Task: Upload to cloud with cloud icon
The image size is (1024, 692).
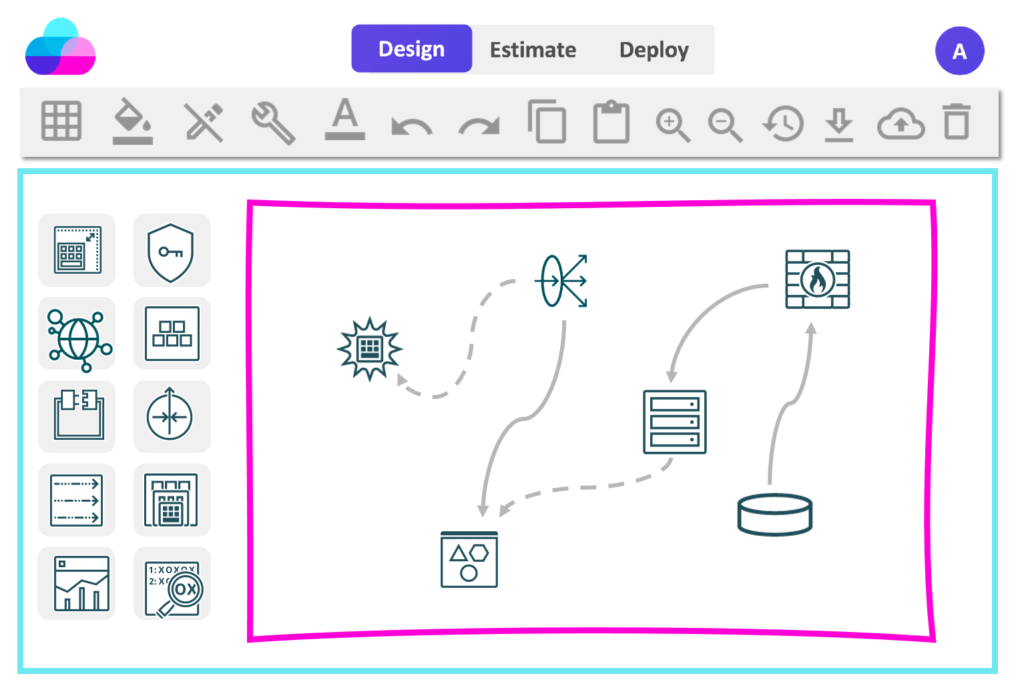Action: (x=901, y=123)
